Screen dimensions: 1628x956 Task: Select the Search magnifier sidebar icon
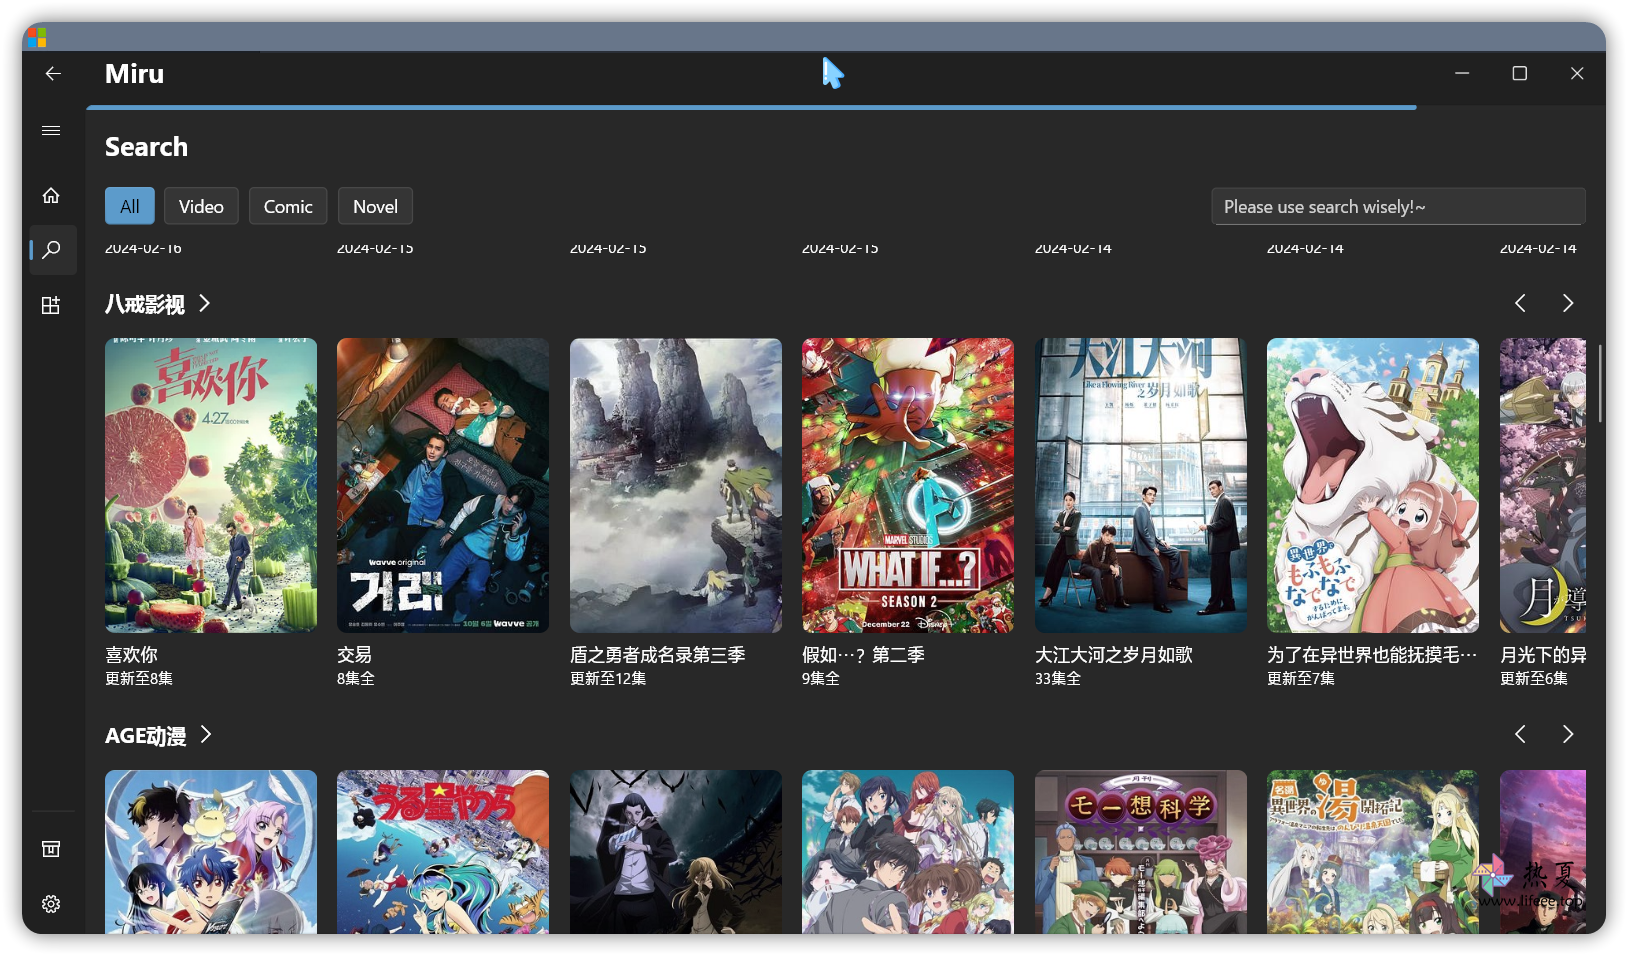pos(52,250)
